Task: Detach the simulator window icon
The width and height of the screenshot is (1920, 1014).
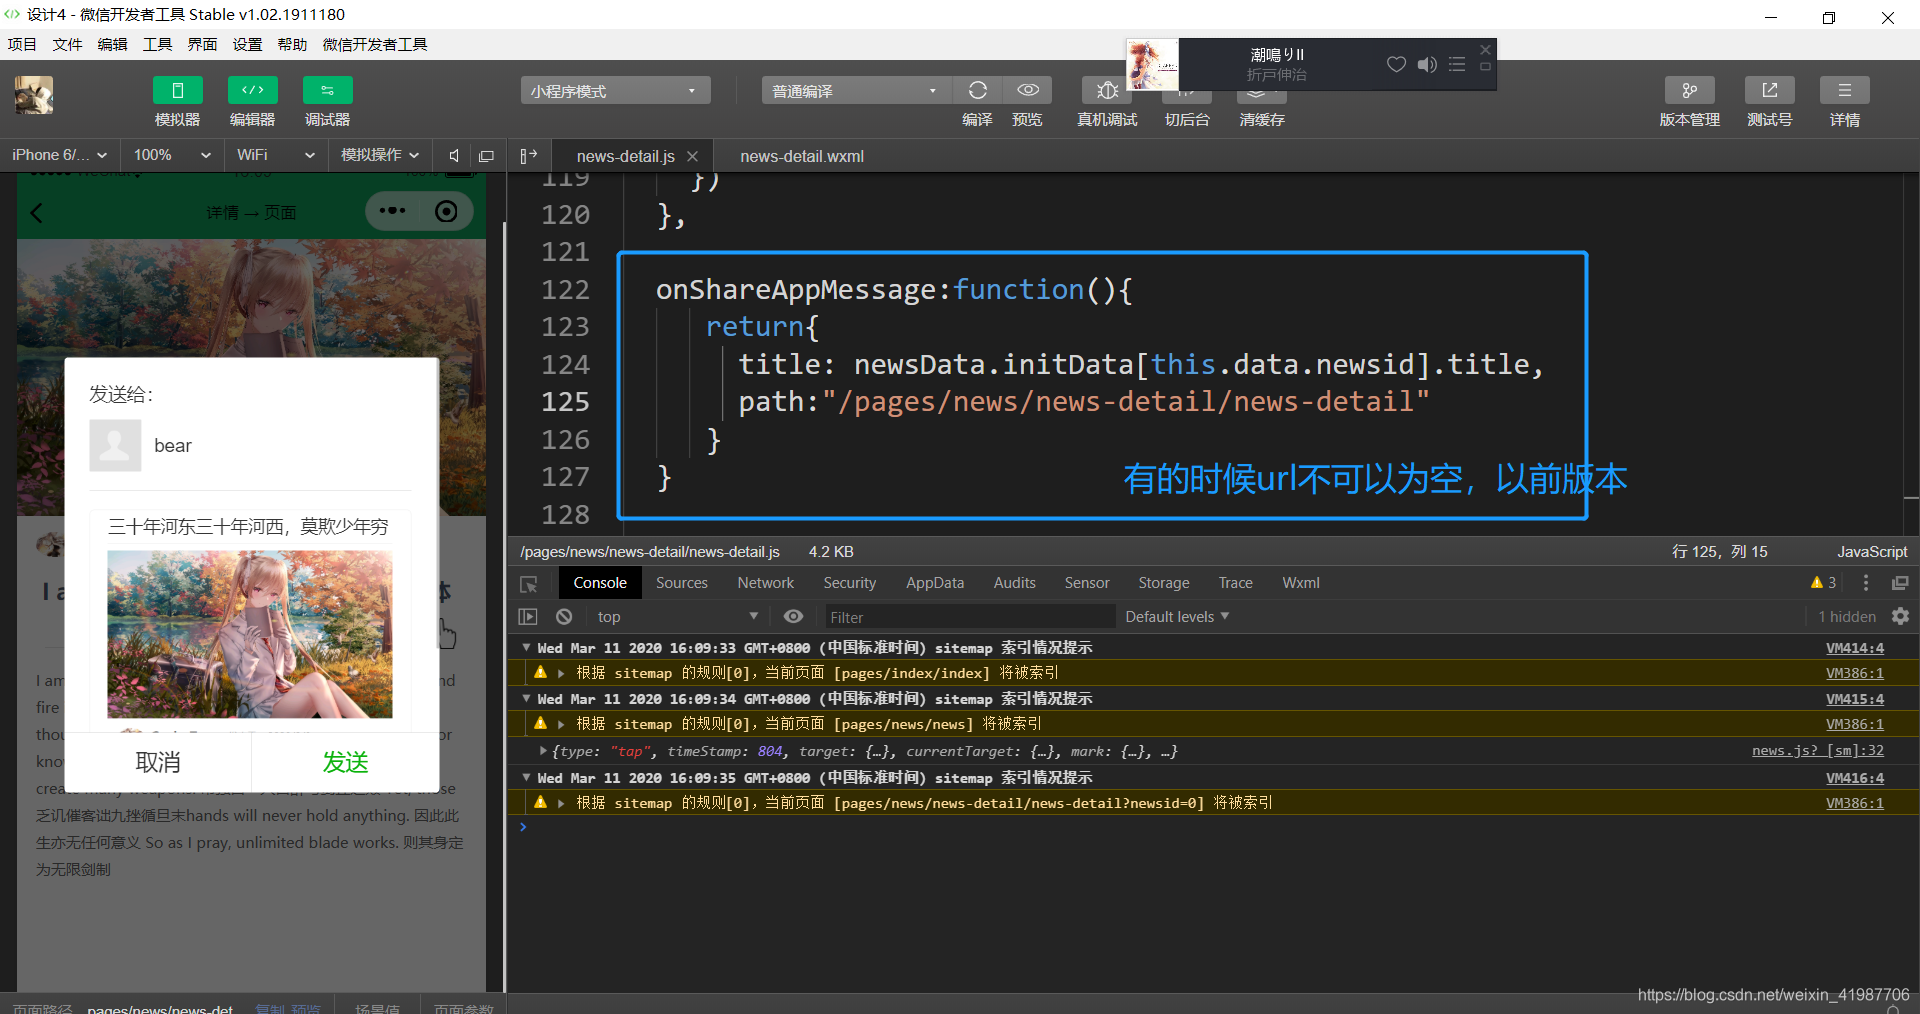Action: [487, 156]
